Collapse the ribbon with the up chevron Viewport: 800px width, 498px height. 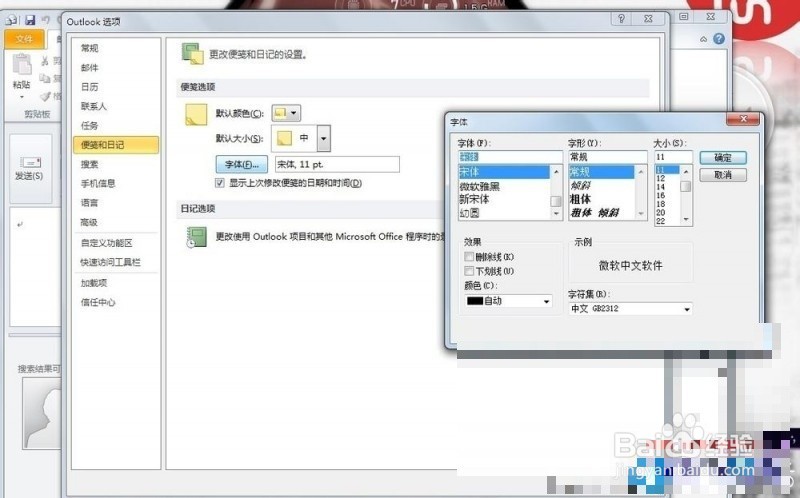(704, 39)
